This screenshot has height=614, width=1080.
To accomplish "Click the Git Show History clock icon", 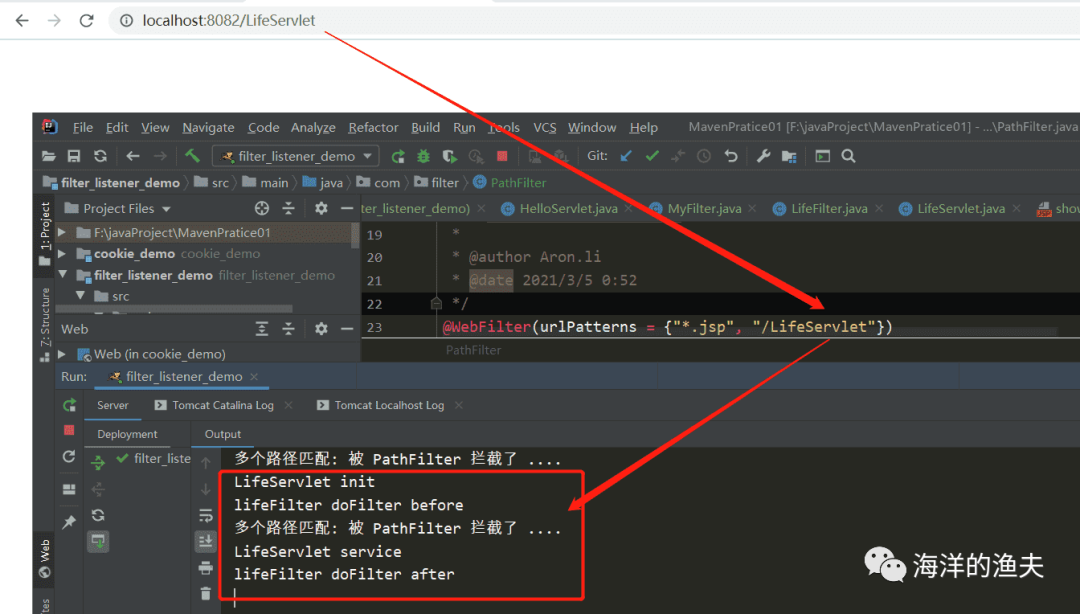I will (703, 156).
